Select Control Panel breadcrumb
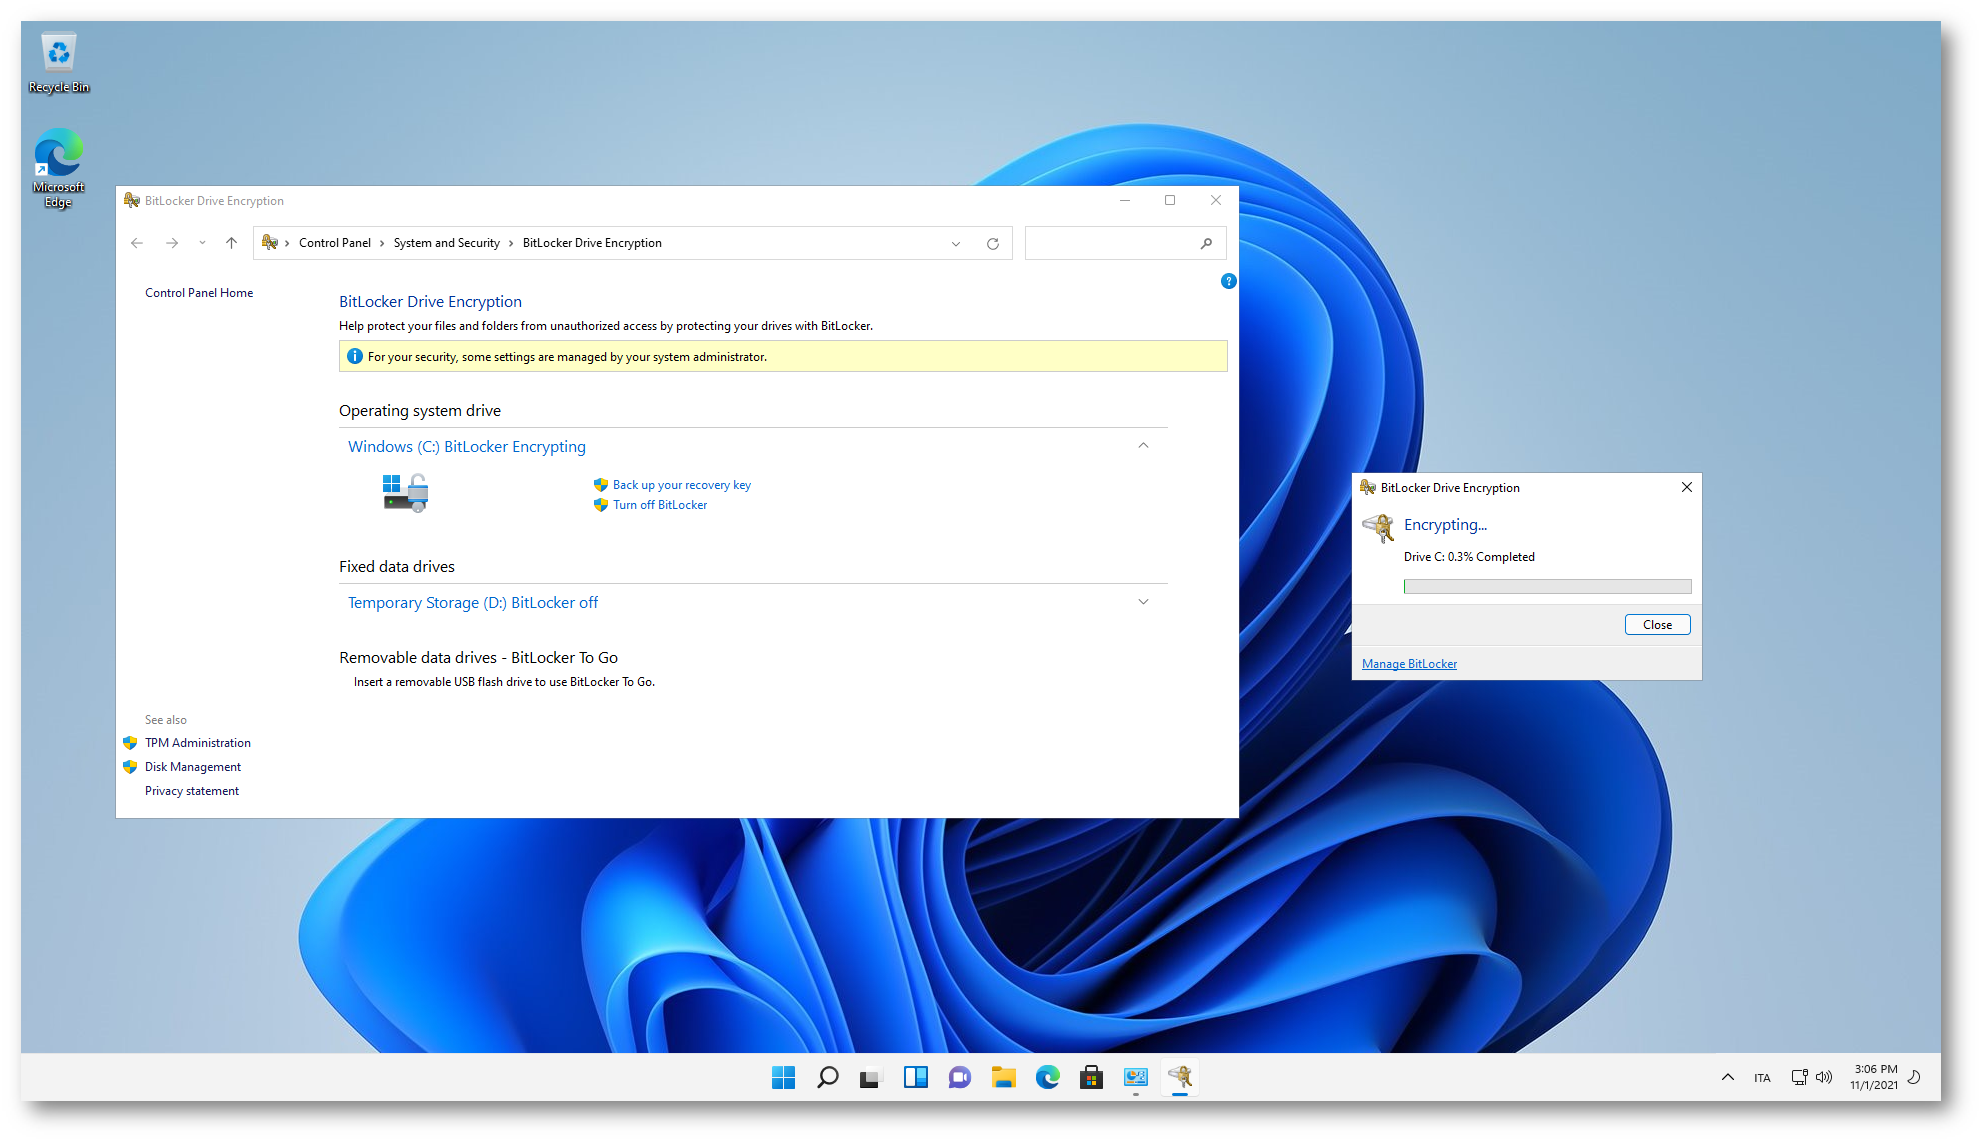 click(x=334, y=243)
